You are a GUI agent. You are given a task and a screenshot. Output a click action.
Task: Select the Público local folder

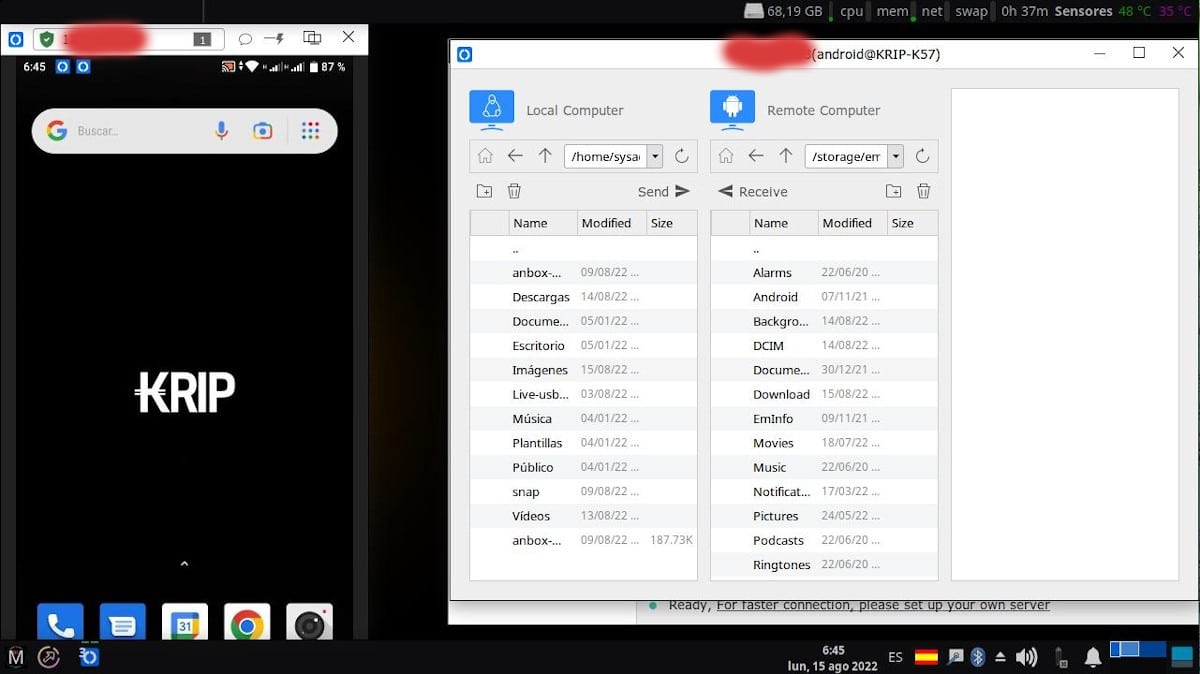pyautogui.click(x=584, y=467)
